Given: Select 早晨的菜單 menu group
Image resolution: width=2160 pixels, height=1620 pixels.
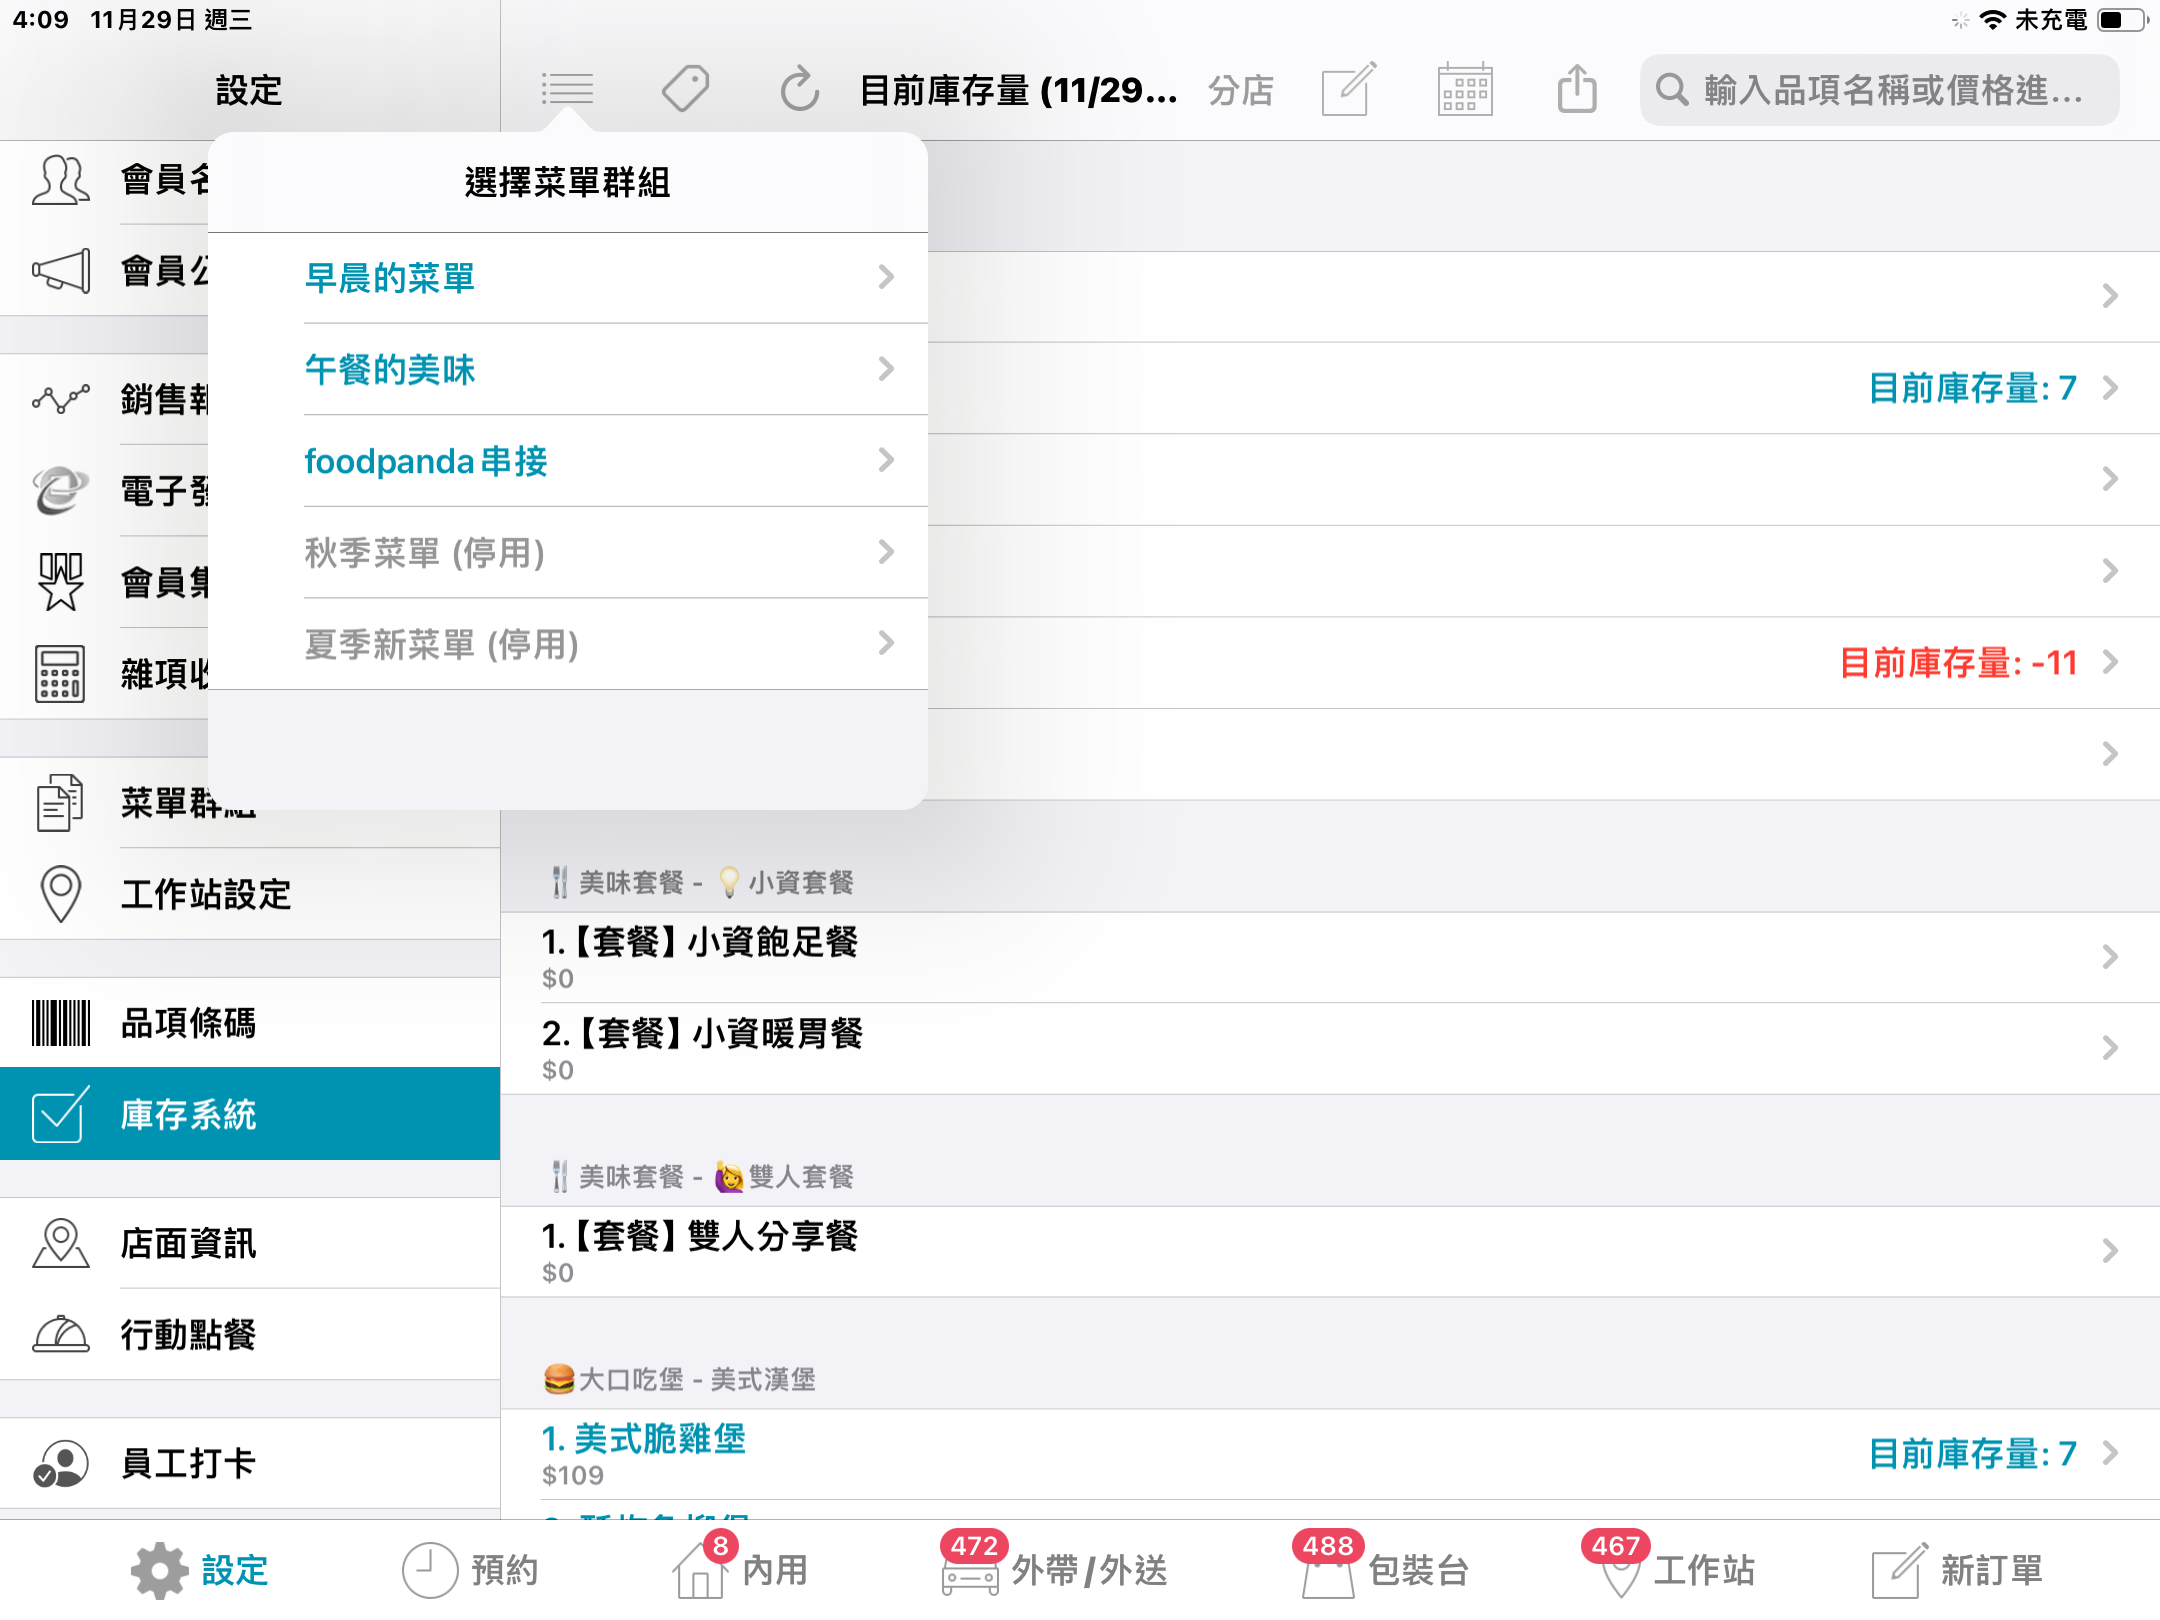Looking at the screenshot, I should [567, 278].
